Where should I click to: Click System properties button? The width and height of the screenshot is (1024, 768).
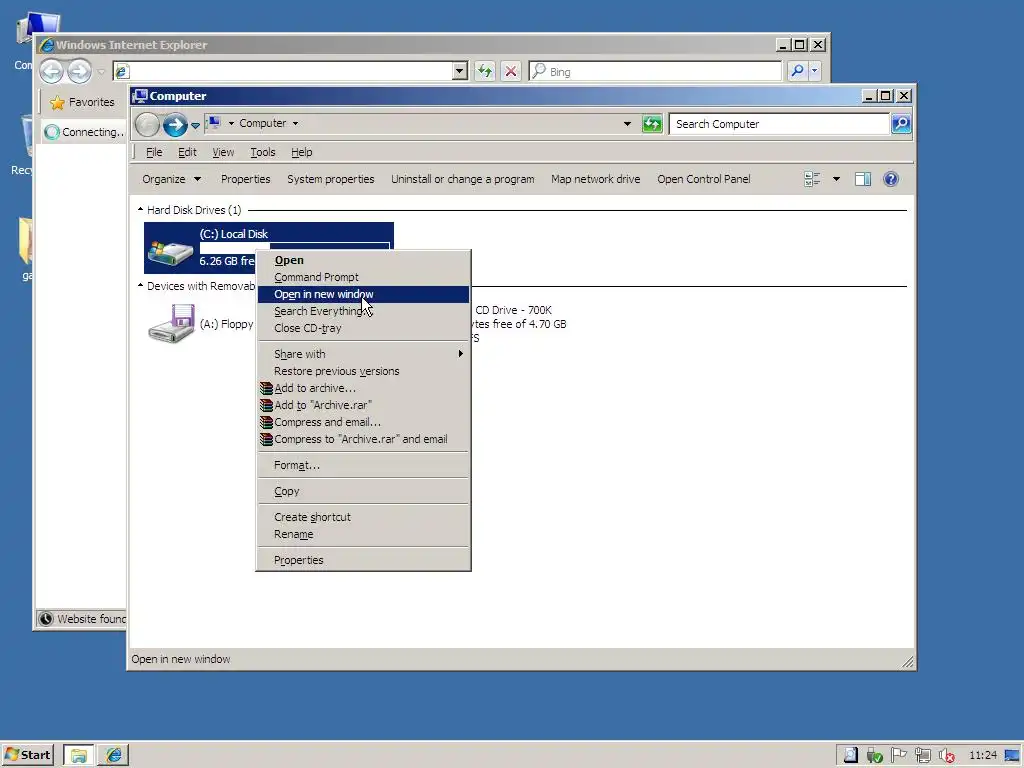(330, 179)
